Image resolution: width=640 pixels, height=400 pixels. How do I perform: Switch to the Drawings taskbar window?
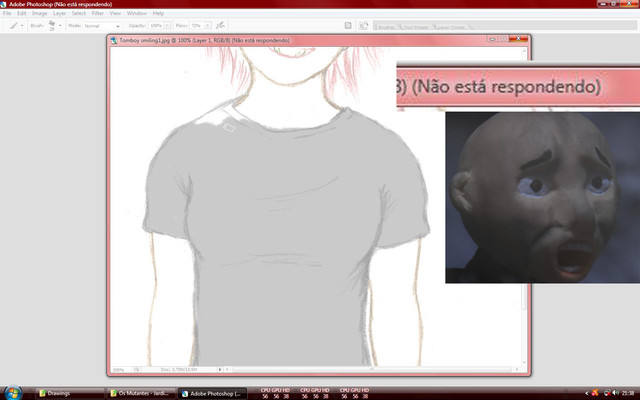(69, 393)
